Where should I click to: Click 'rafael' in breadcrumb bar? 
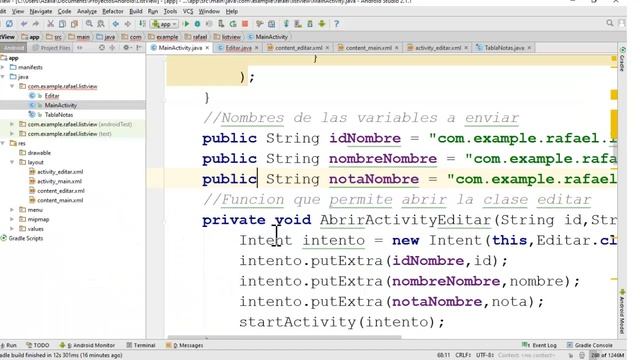pyautogui.click(x=196, y=37)
